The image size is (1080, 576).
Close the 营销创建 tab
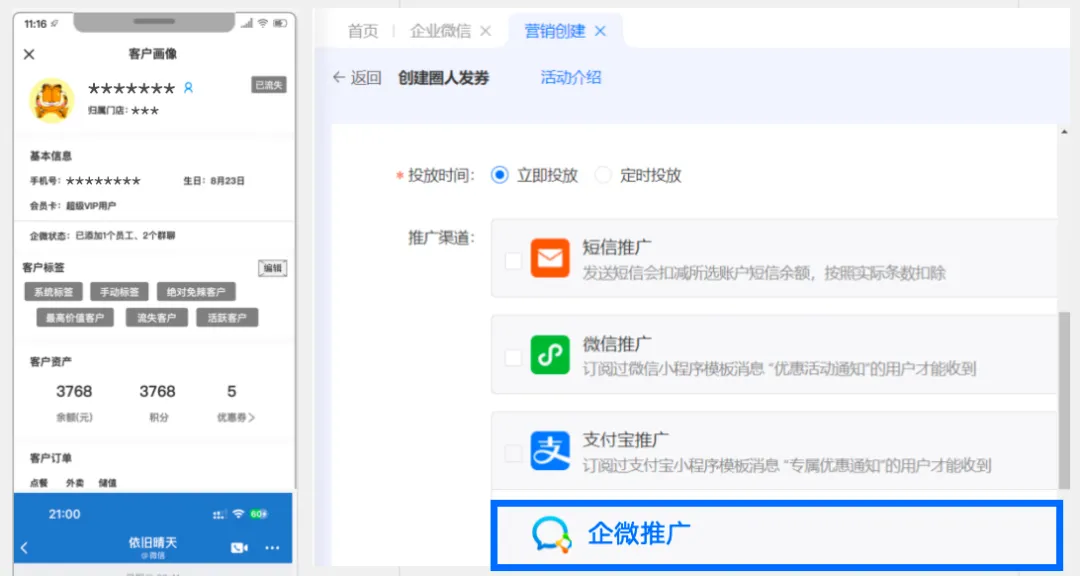point(600,31)
